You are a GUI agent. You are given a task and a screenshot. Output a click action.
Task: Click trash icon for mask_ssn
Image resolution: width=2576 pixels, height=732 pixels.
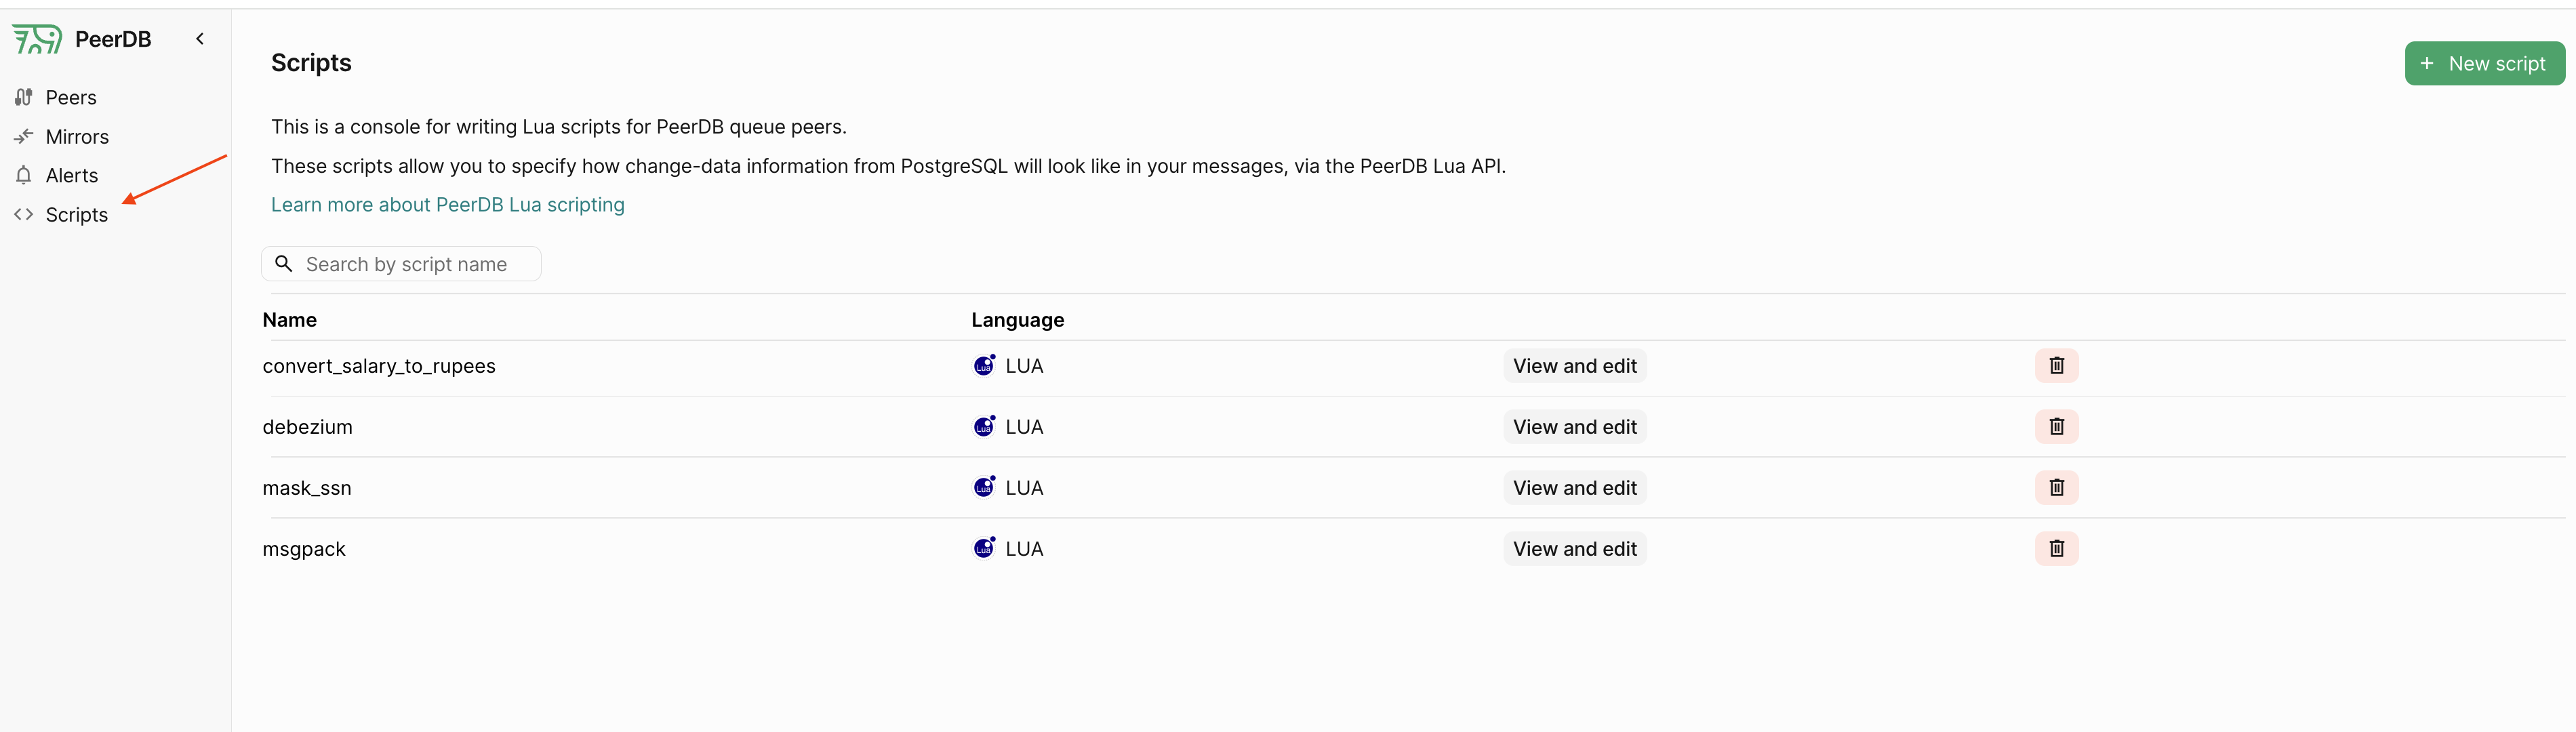pos(2056,488)
